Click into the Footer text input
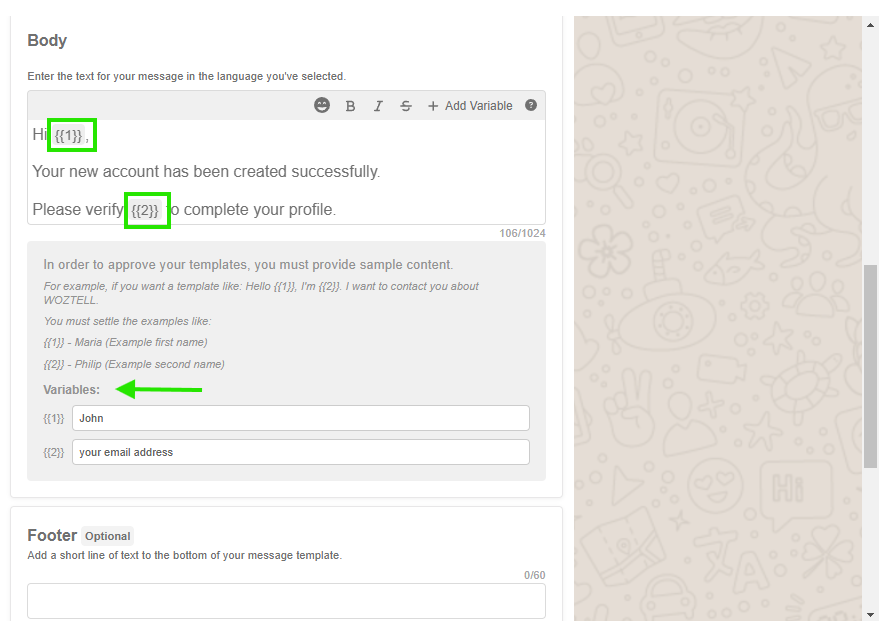The width and height of the screenshot is (887, 621). 286,601
